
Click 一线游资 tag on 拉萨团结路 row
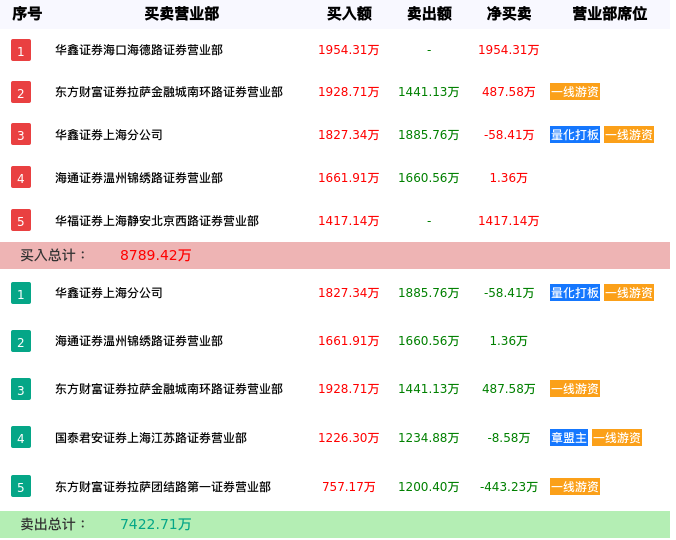click(575, 487)
